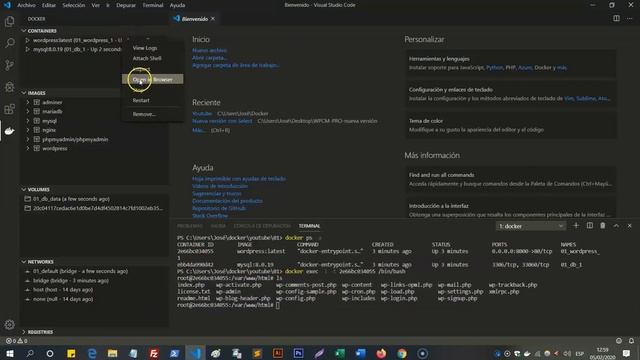Image resolution: width=640 pixels, height=360 pixels.
Task: Click the taskbar clock showing 12:59
Action: coord(602,353)
